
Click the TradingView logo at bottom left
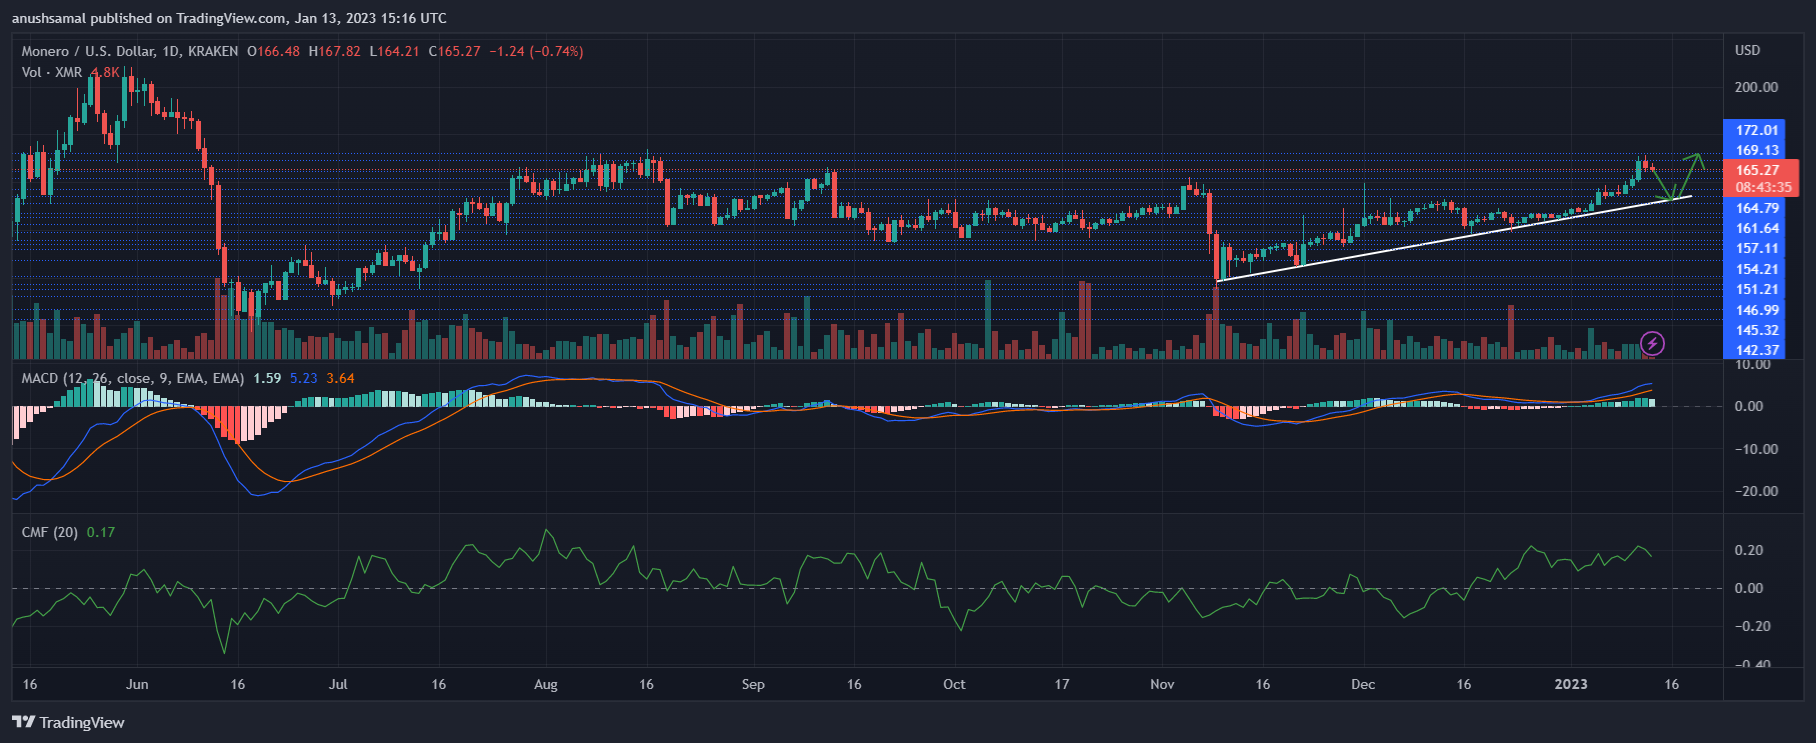click(x=23, y=722)
